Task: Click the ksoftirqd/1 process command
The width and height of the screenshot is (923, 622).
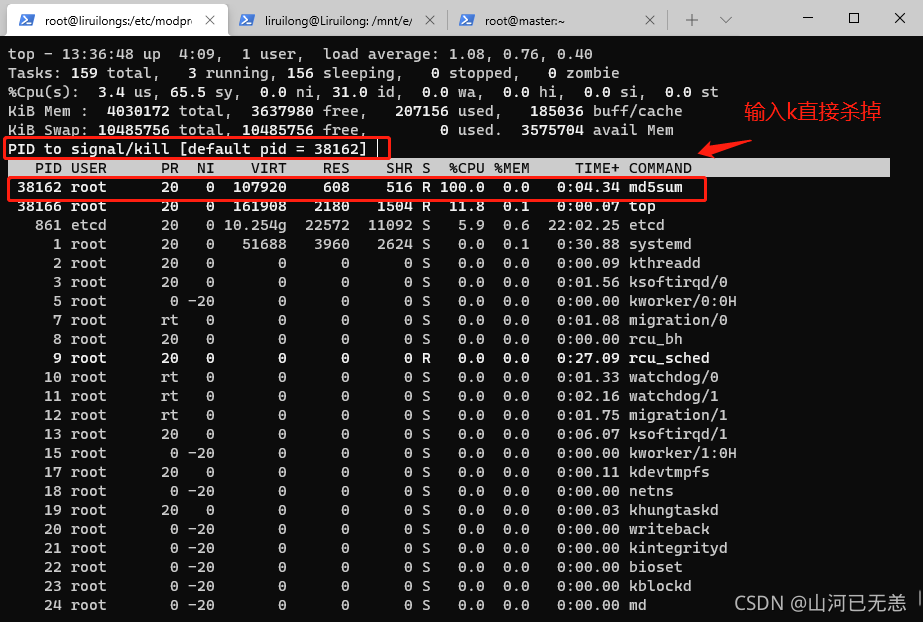Action: tap(678, 434)
